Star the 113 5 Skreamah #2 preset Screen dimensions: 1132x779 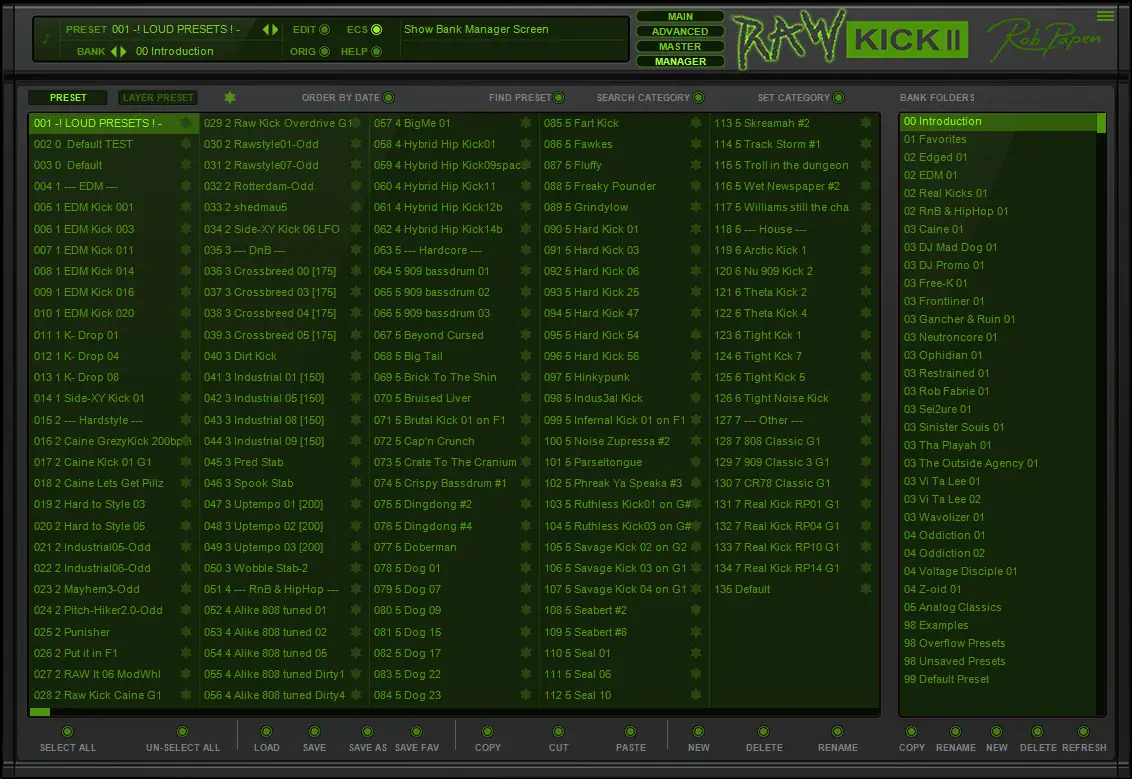(x=866, y=123)
